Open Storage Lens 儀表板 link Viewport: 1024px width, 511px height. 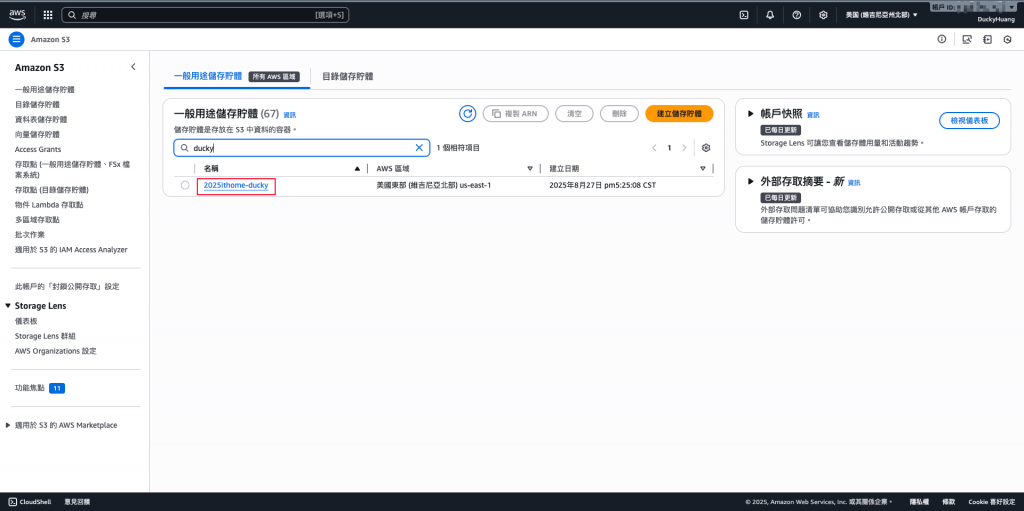pyautogui.click(x=26, y=321)
